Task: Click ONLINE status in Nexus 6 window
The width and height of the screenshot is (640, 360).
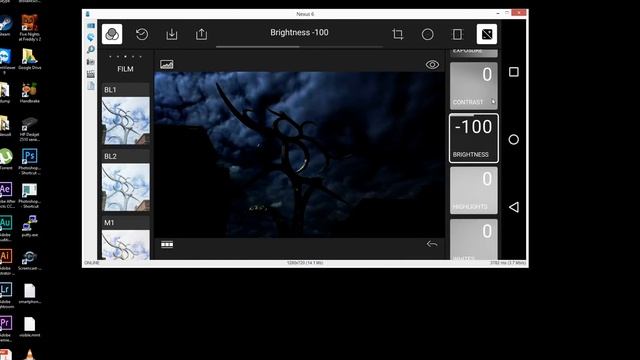Action: pos(92,263)
